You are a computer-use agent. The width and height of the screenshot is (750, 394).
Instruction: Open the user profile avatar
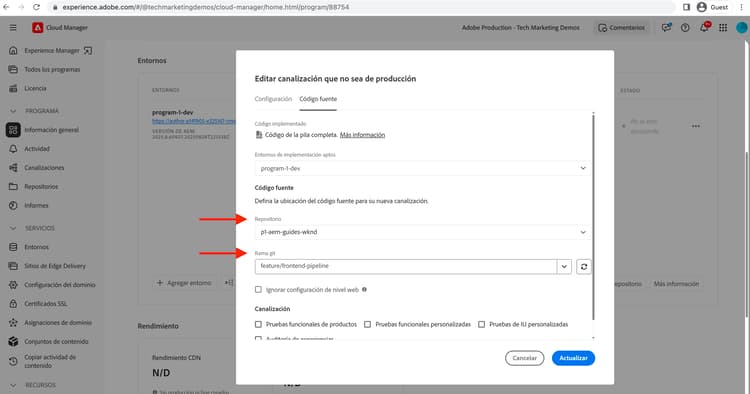(x=742, y=28)
